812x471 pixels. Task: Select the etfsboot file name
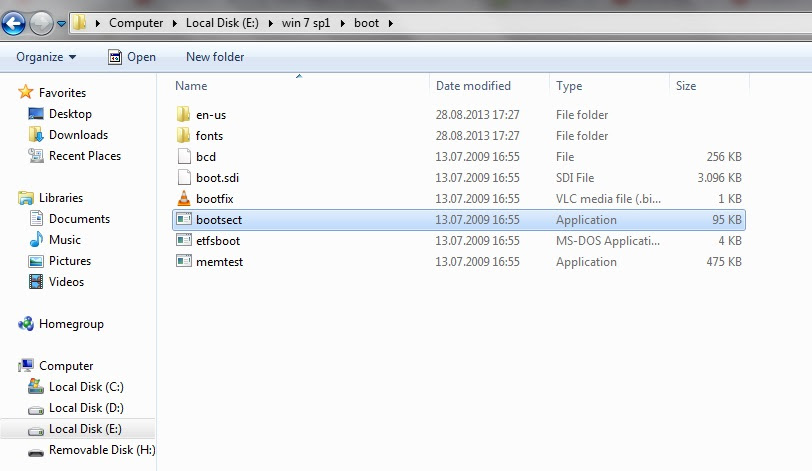coord(218,241)
